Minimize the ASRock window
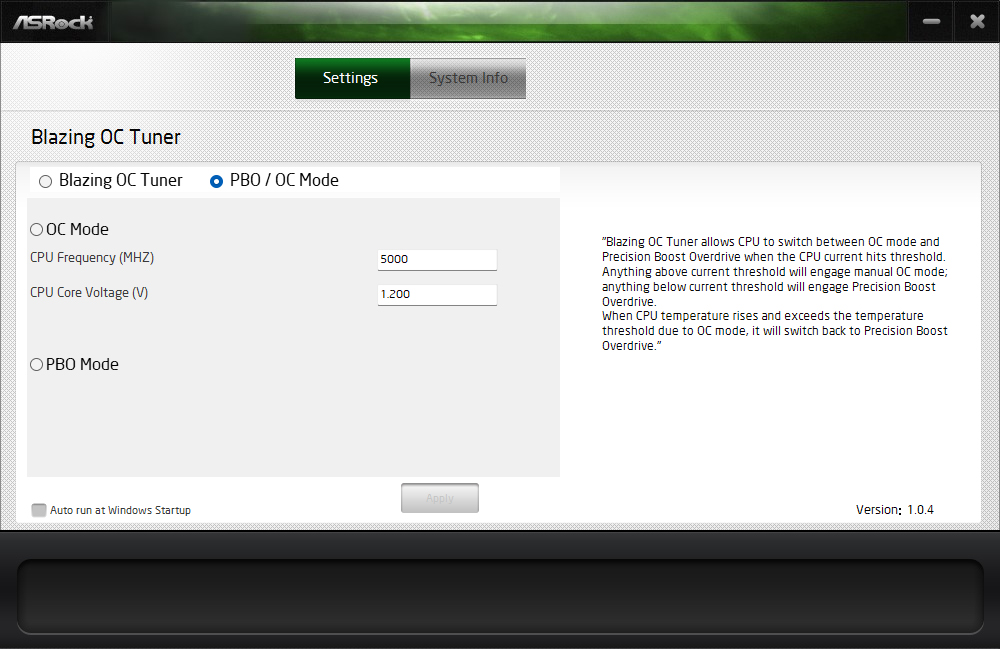 pyautogui.click(x=931, y=22)
